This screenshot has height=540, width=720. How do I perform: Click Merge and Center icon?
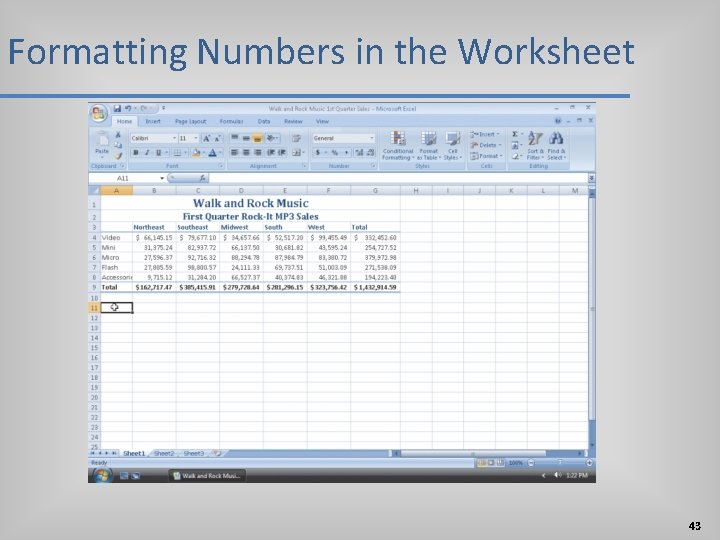coord(297,152)
